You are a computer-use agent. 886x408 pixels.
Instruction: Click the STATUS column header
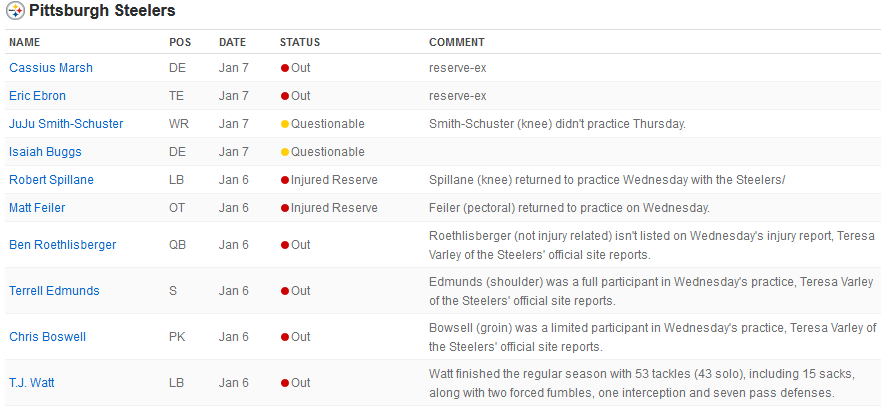pyautogui.click(x=300, y=42)
